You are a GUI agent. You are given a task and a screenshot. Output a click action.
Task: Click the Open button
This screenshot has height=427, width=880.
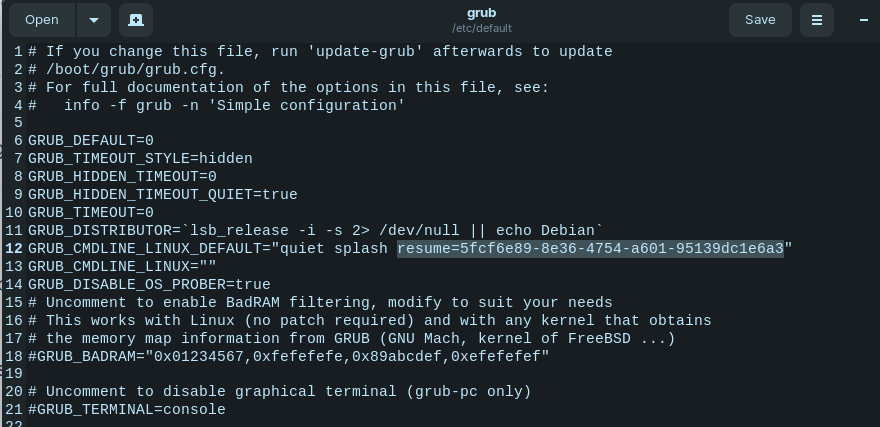coord(42,20)
